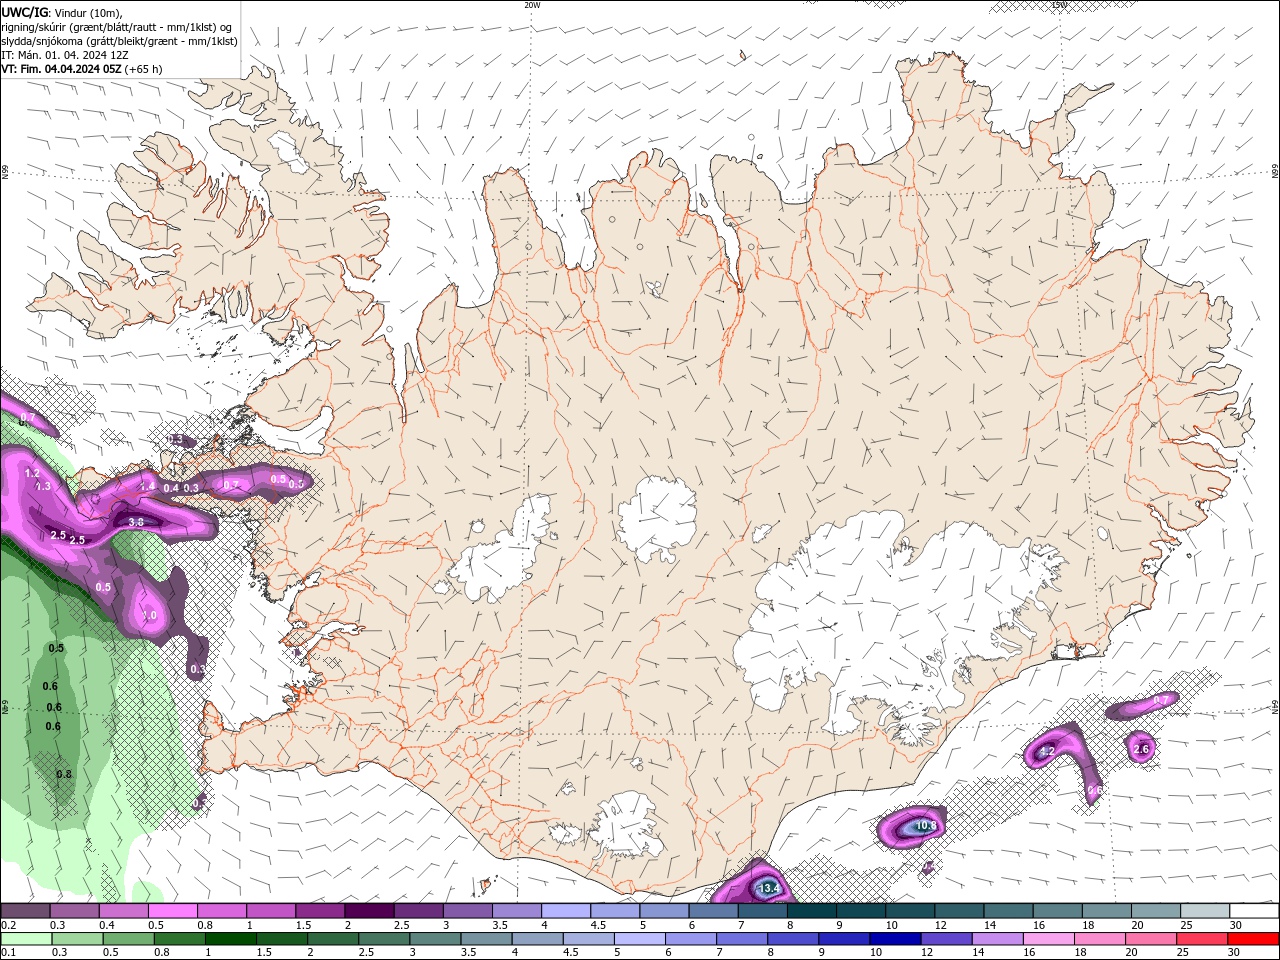The image size is (1280, 960).
Task: Select upper scale white swatch after 30
Action: click(x=1254, y=911)
